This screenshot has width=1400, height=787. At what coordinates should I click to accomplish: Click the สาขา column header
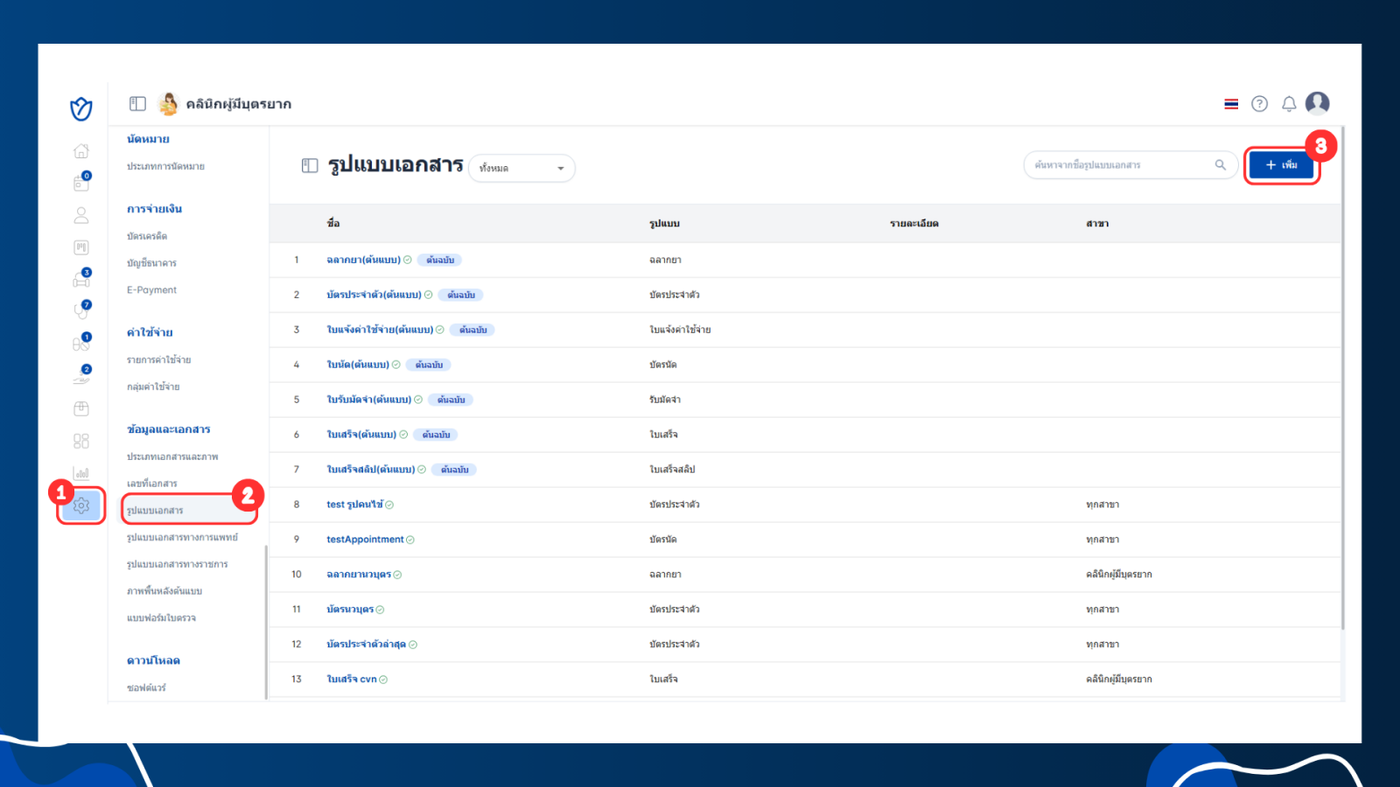coord(1097,224)
